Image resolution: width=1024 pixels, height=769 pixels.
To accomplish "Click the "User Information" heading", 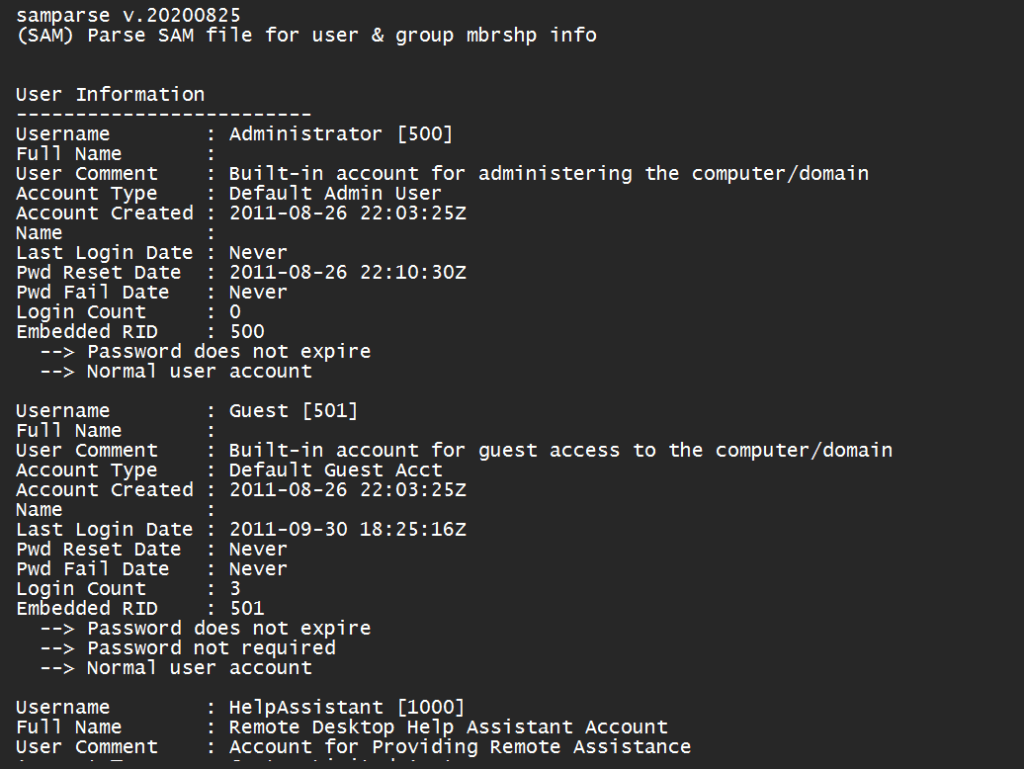I will [110, 94].
